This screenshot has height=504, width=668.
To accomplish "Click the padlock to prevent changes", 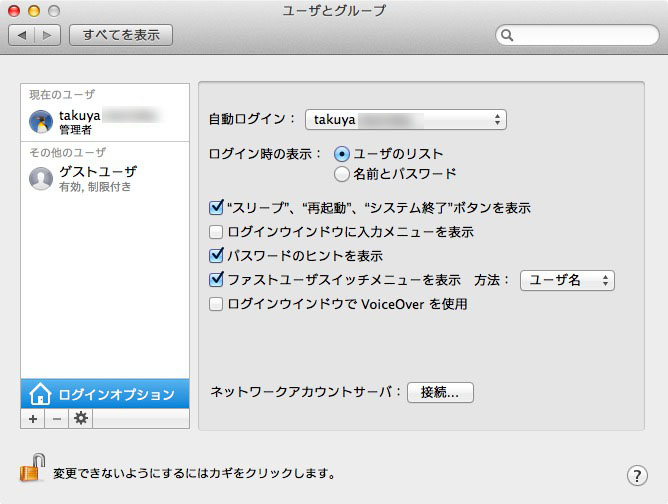I will pyautogui.click(x=33, y=468).
